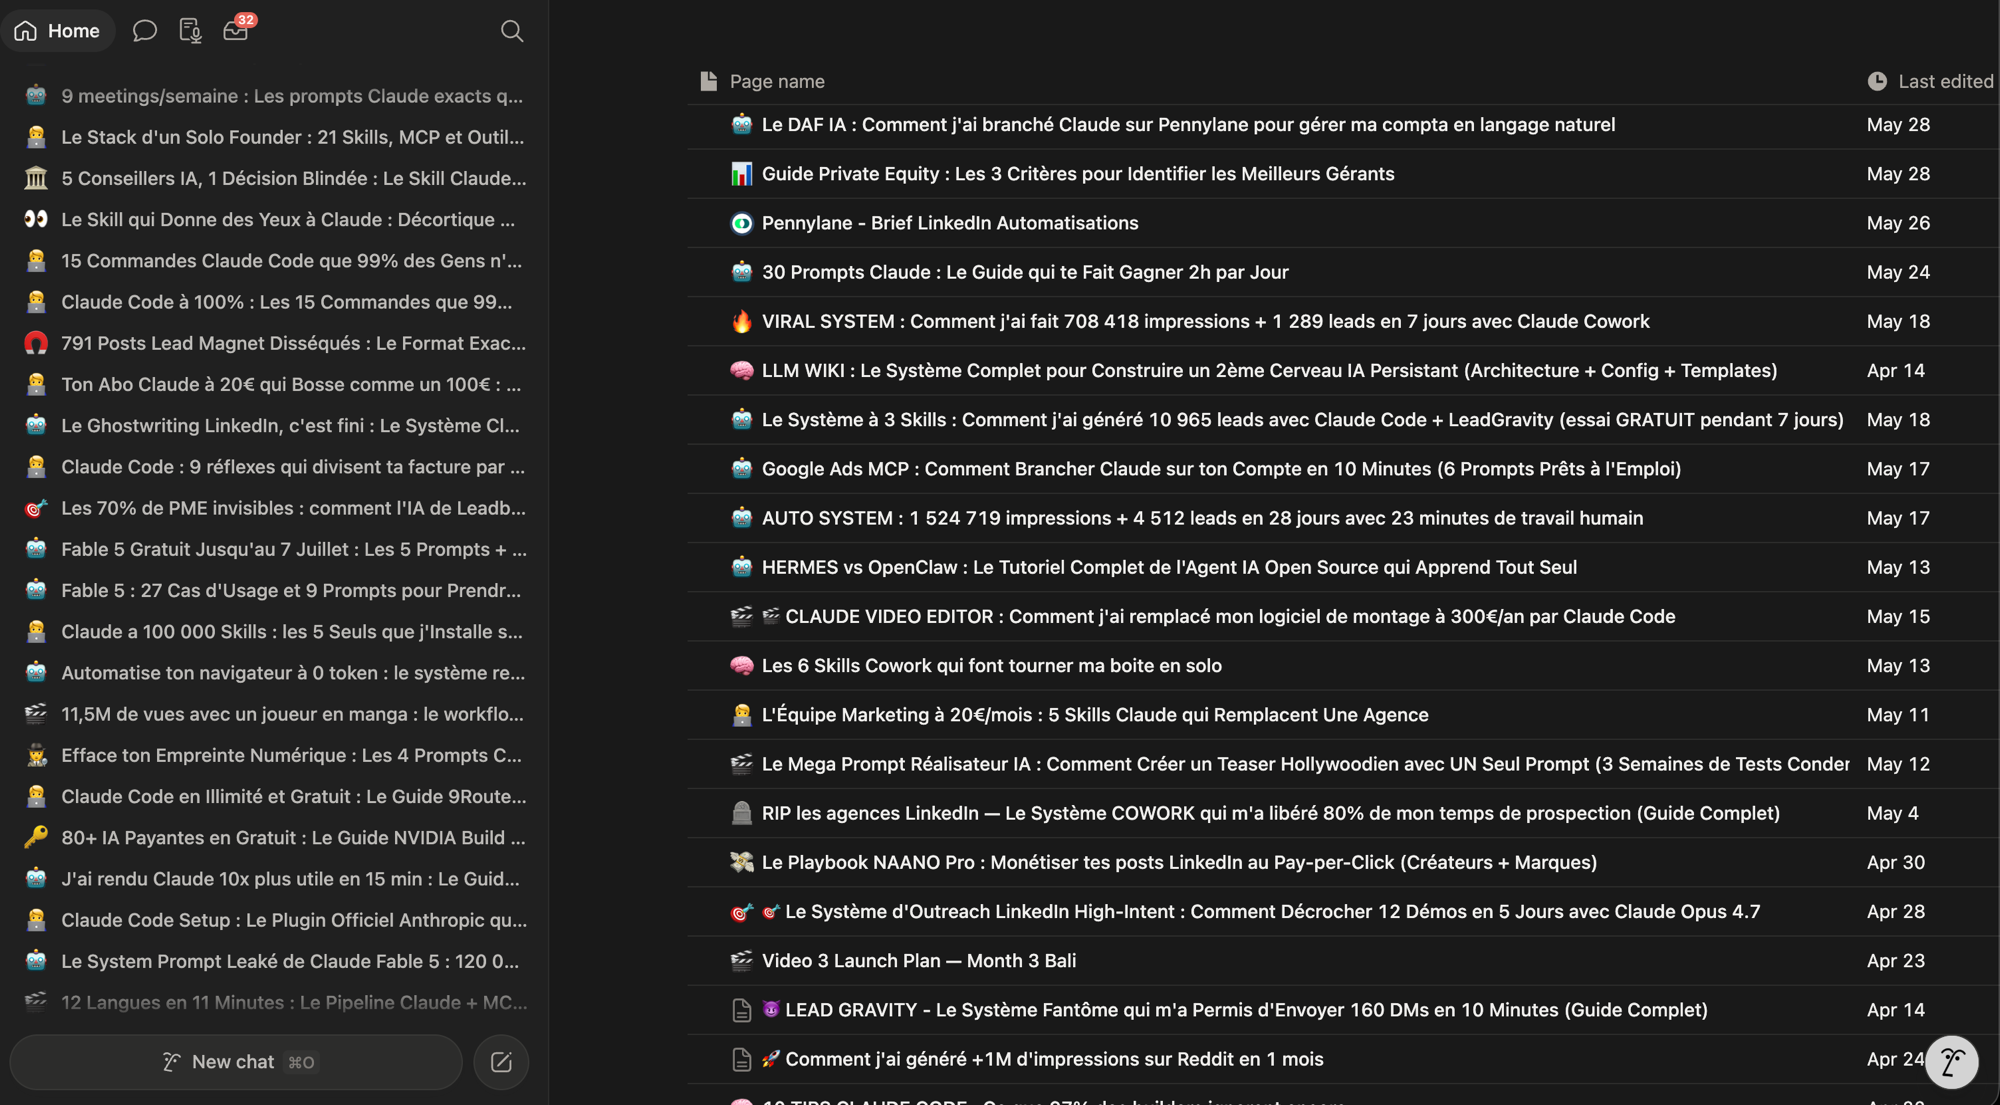Click the target icon of Outreach LinkedIn row

pyautogui.click(x=741, y=912)
